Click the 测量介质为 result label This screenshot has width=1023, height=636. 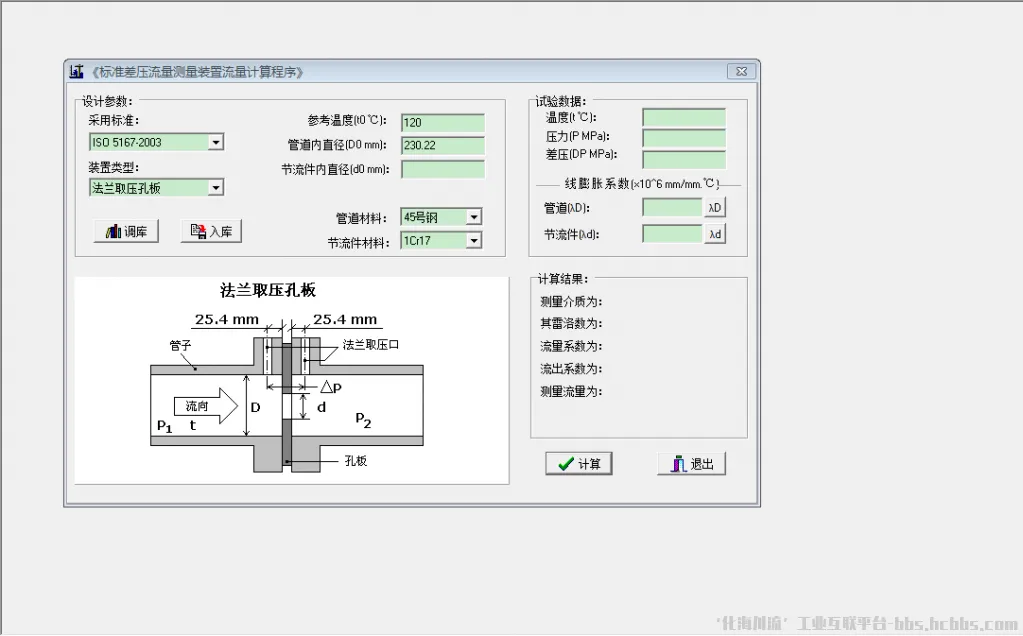pyautogui.click(x=571, y=301)
